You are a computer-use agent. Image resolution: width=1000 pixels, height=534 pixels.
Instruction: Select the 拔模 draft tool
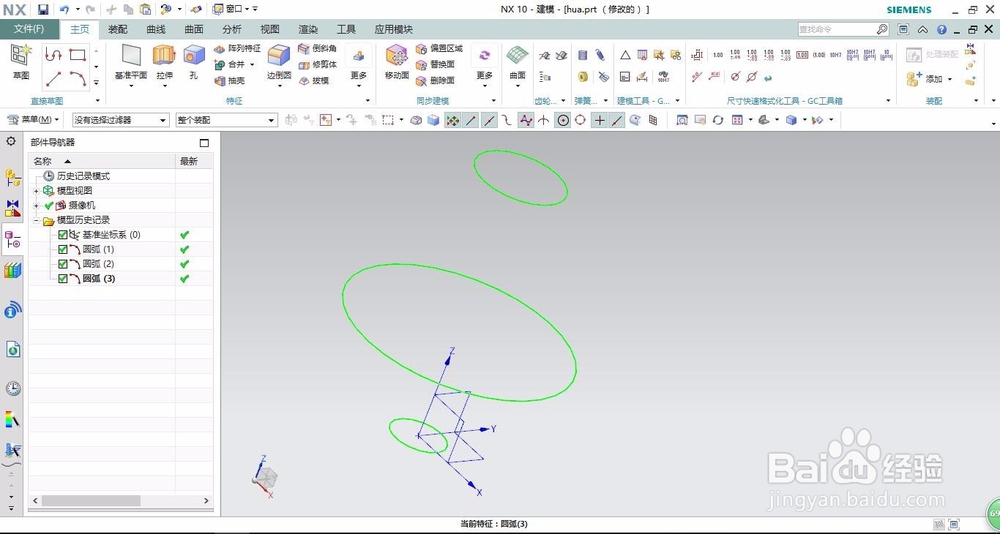click(x=314, y=80)
